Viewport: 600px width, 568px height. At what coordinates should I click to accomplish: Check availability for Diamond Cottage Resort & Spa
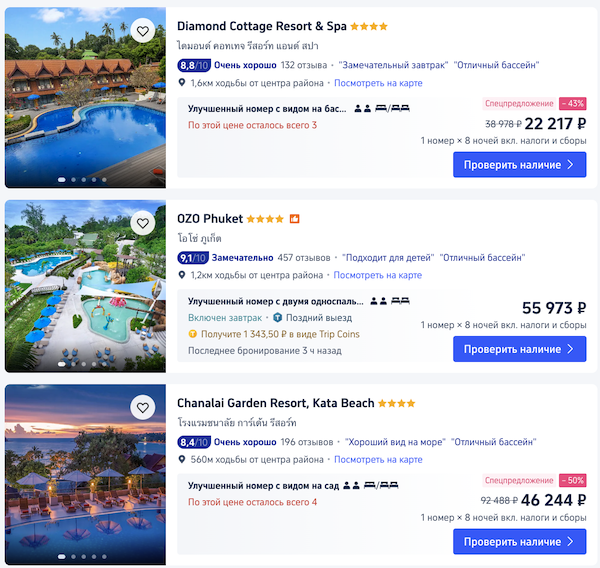[519, 165]
